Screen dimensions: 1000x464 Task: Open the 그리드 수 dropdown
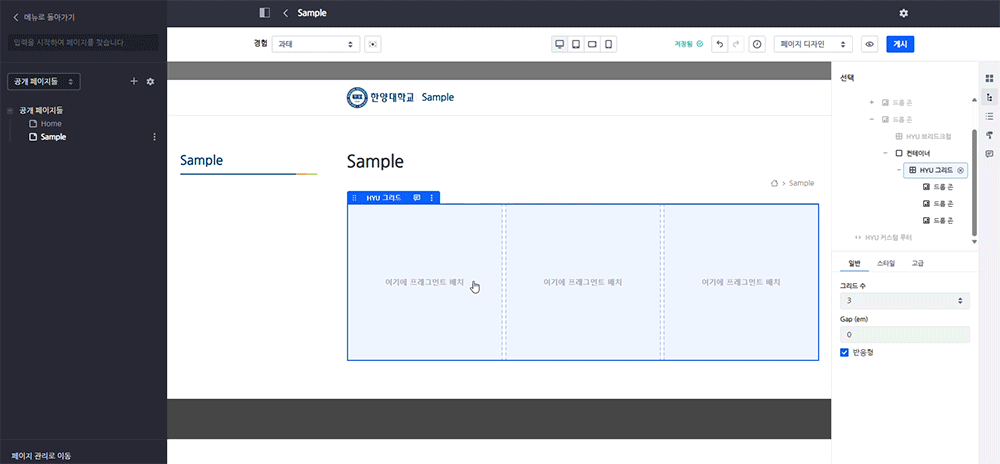pyautogui.click(x=905, y=300)
